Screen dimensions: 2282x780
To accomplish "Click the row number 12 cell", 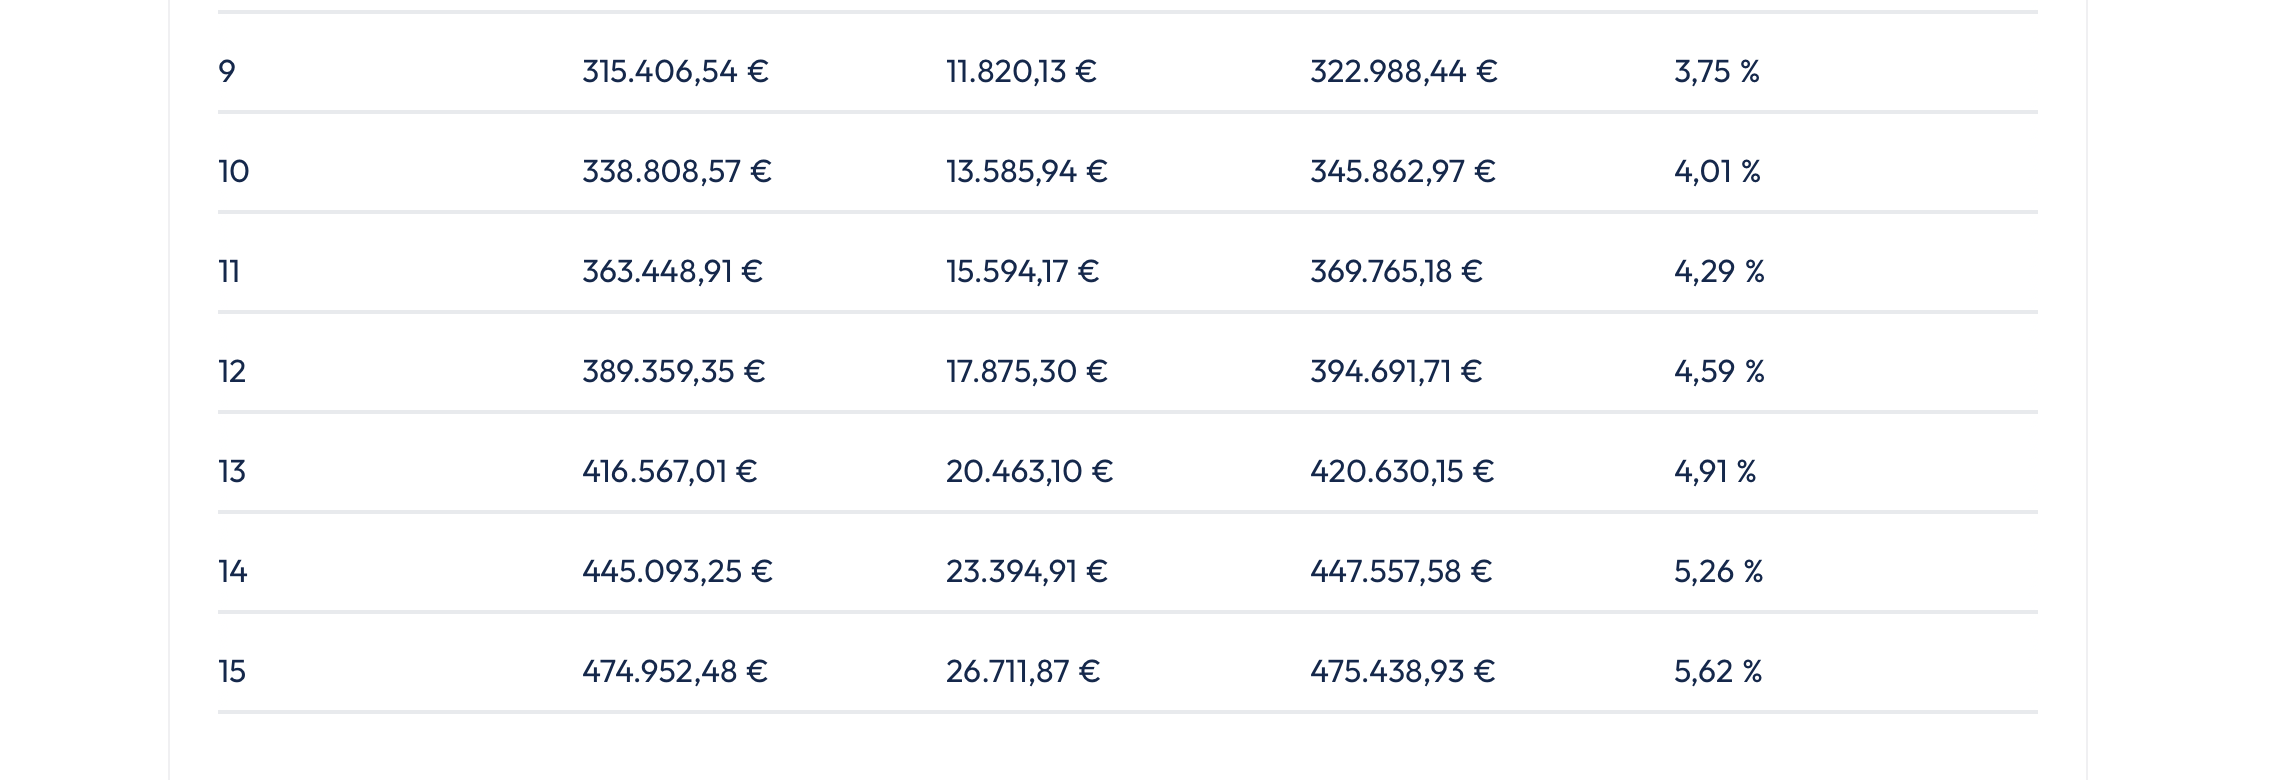I will point(232,371).
